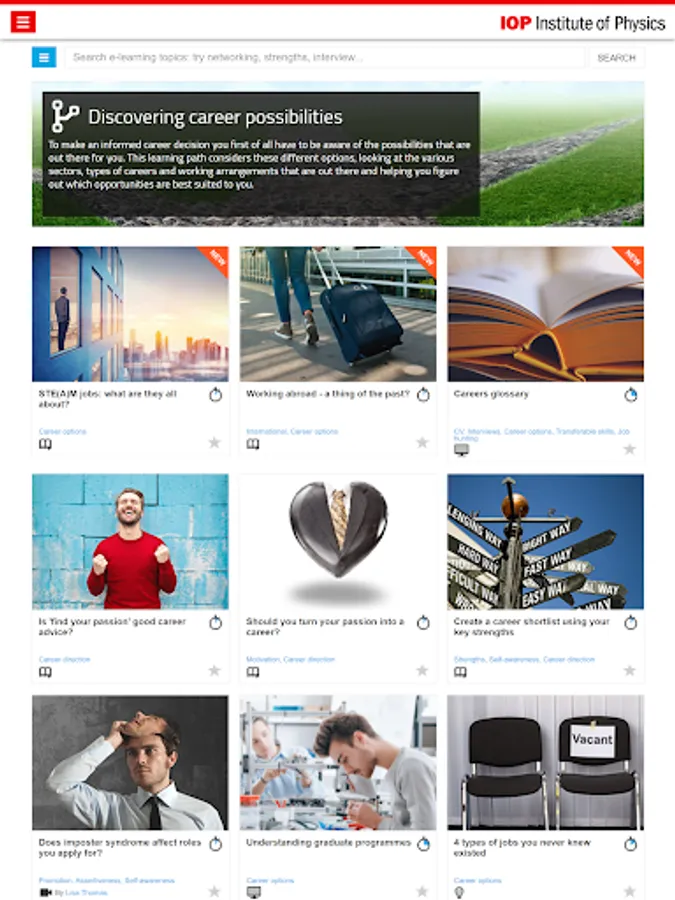Click progress circle on 'Create a career shortlist'
The image size is (675, 900).
click(x=630, y=622)
